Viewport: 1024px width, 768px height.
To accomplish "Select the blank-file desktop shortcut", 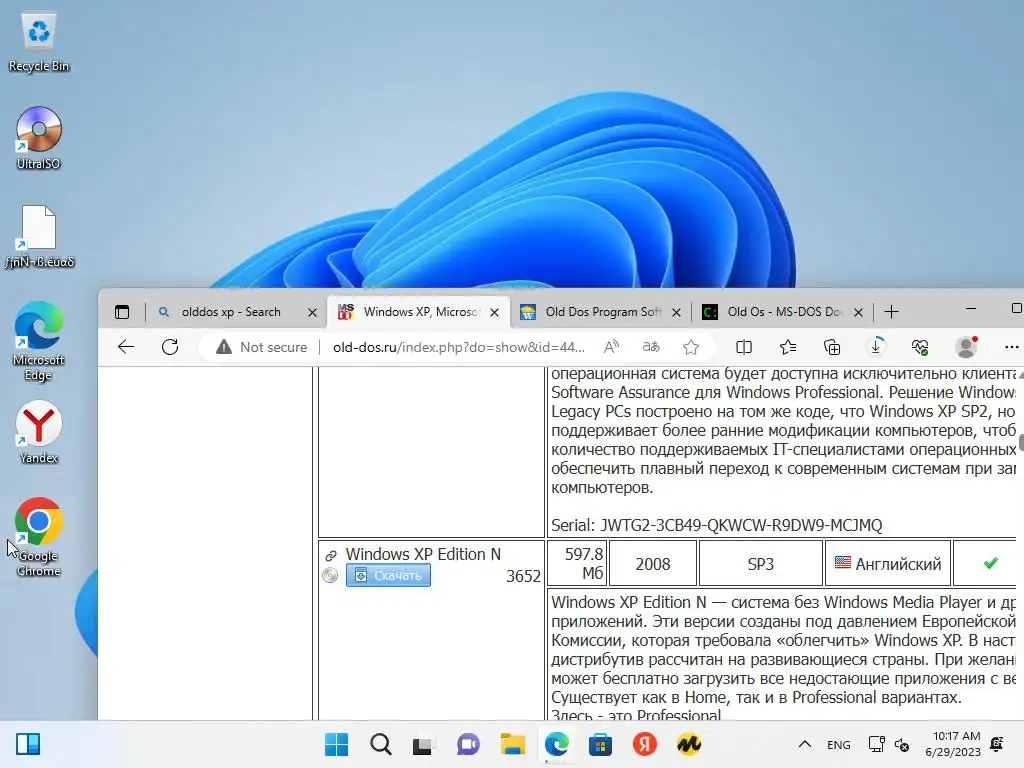I will [x=39, y=236].
